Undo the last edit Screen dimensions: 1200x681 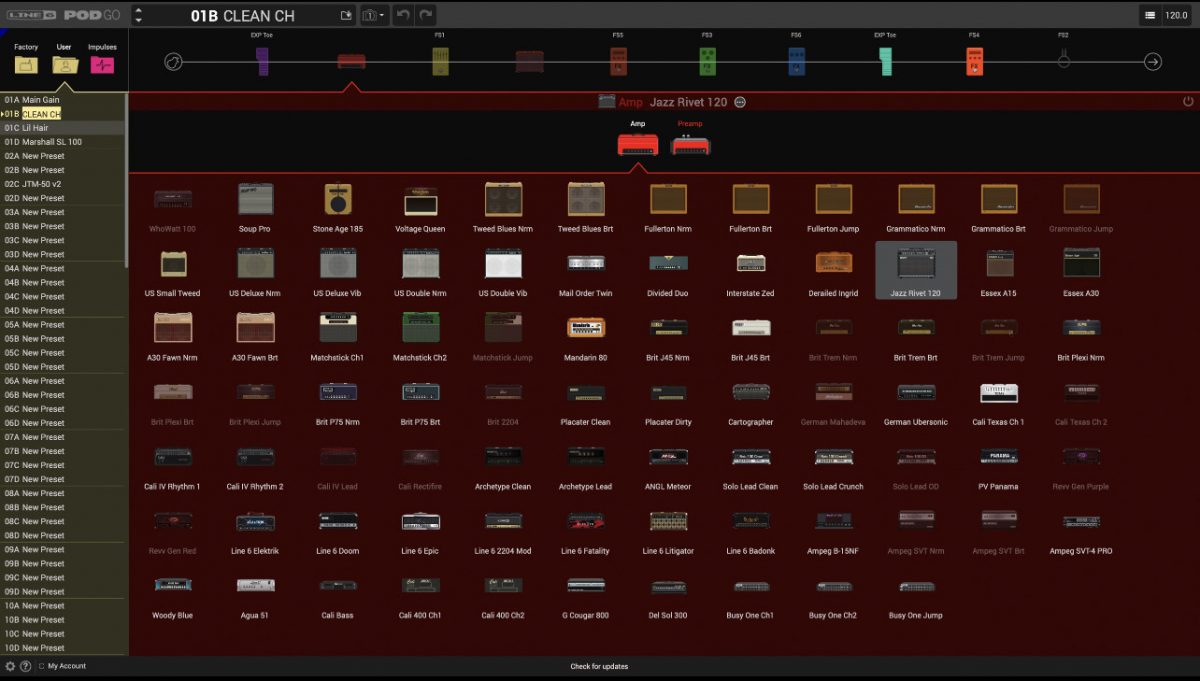pos(403,15)
